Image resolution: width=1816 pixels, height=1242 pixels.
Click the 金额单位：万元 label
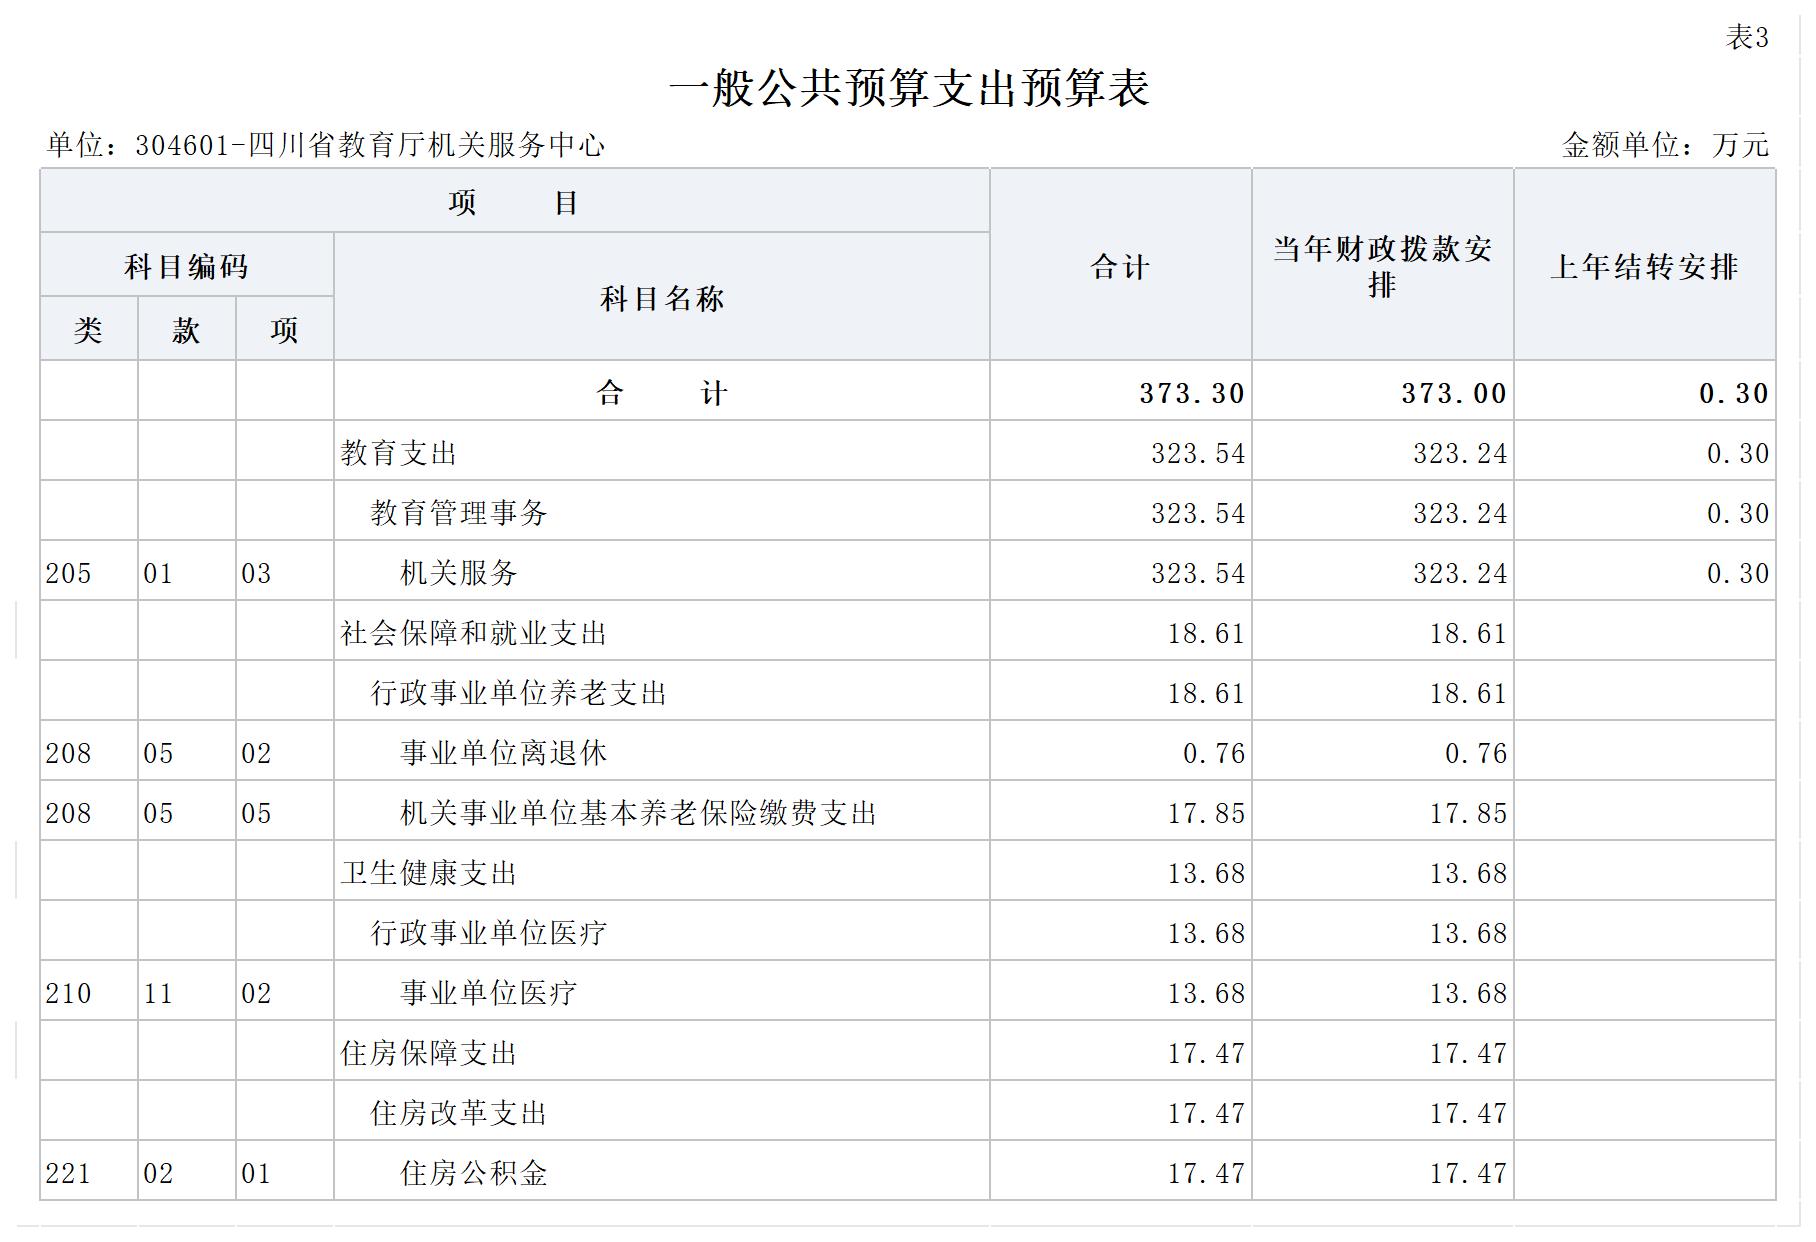coord(1665,146)
